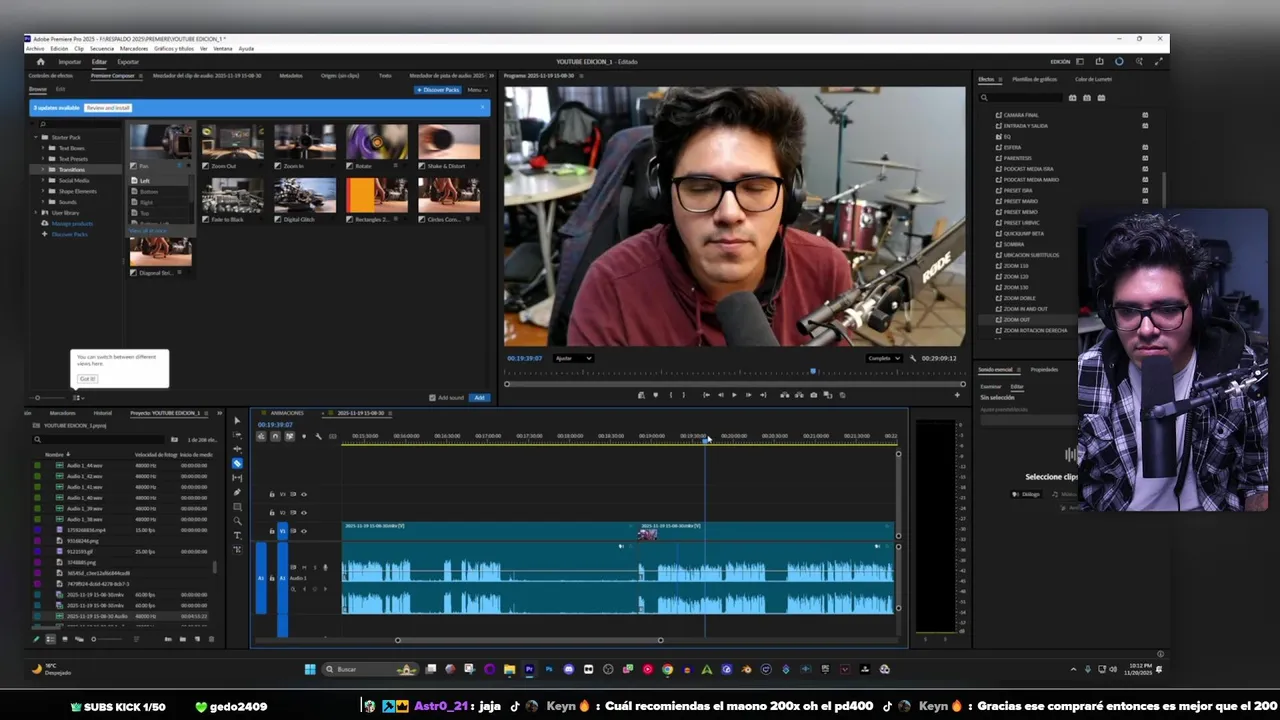This screenshot has width=1280, height=720.
Task: Expand the Text Boxes folder
Action: 43,148
